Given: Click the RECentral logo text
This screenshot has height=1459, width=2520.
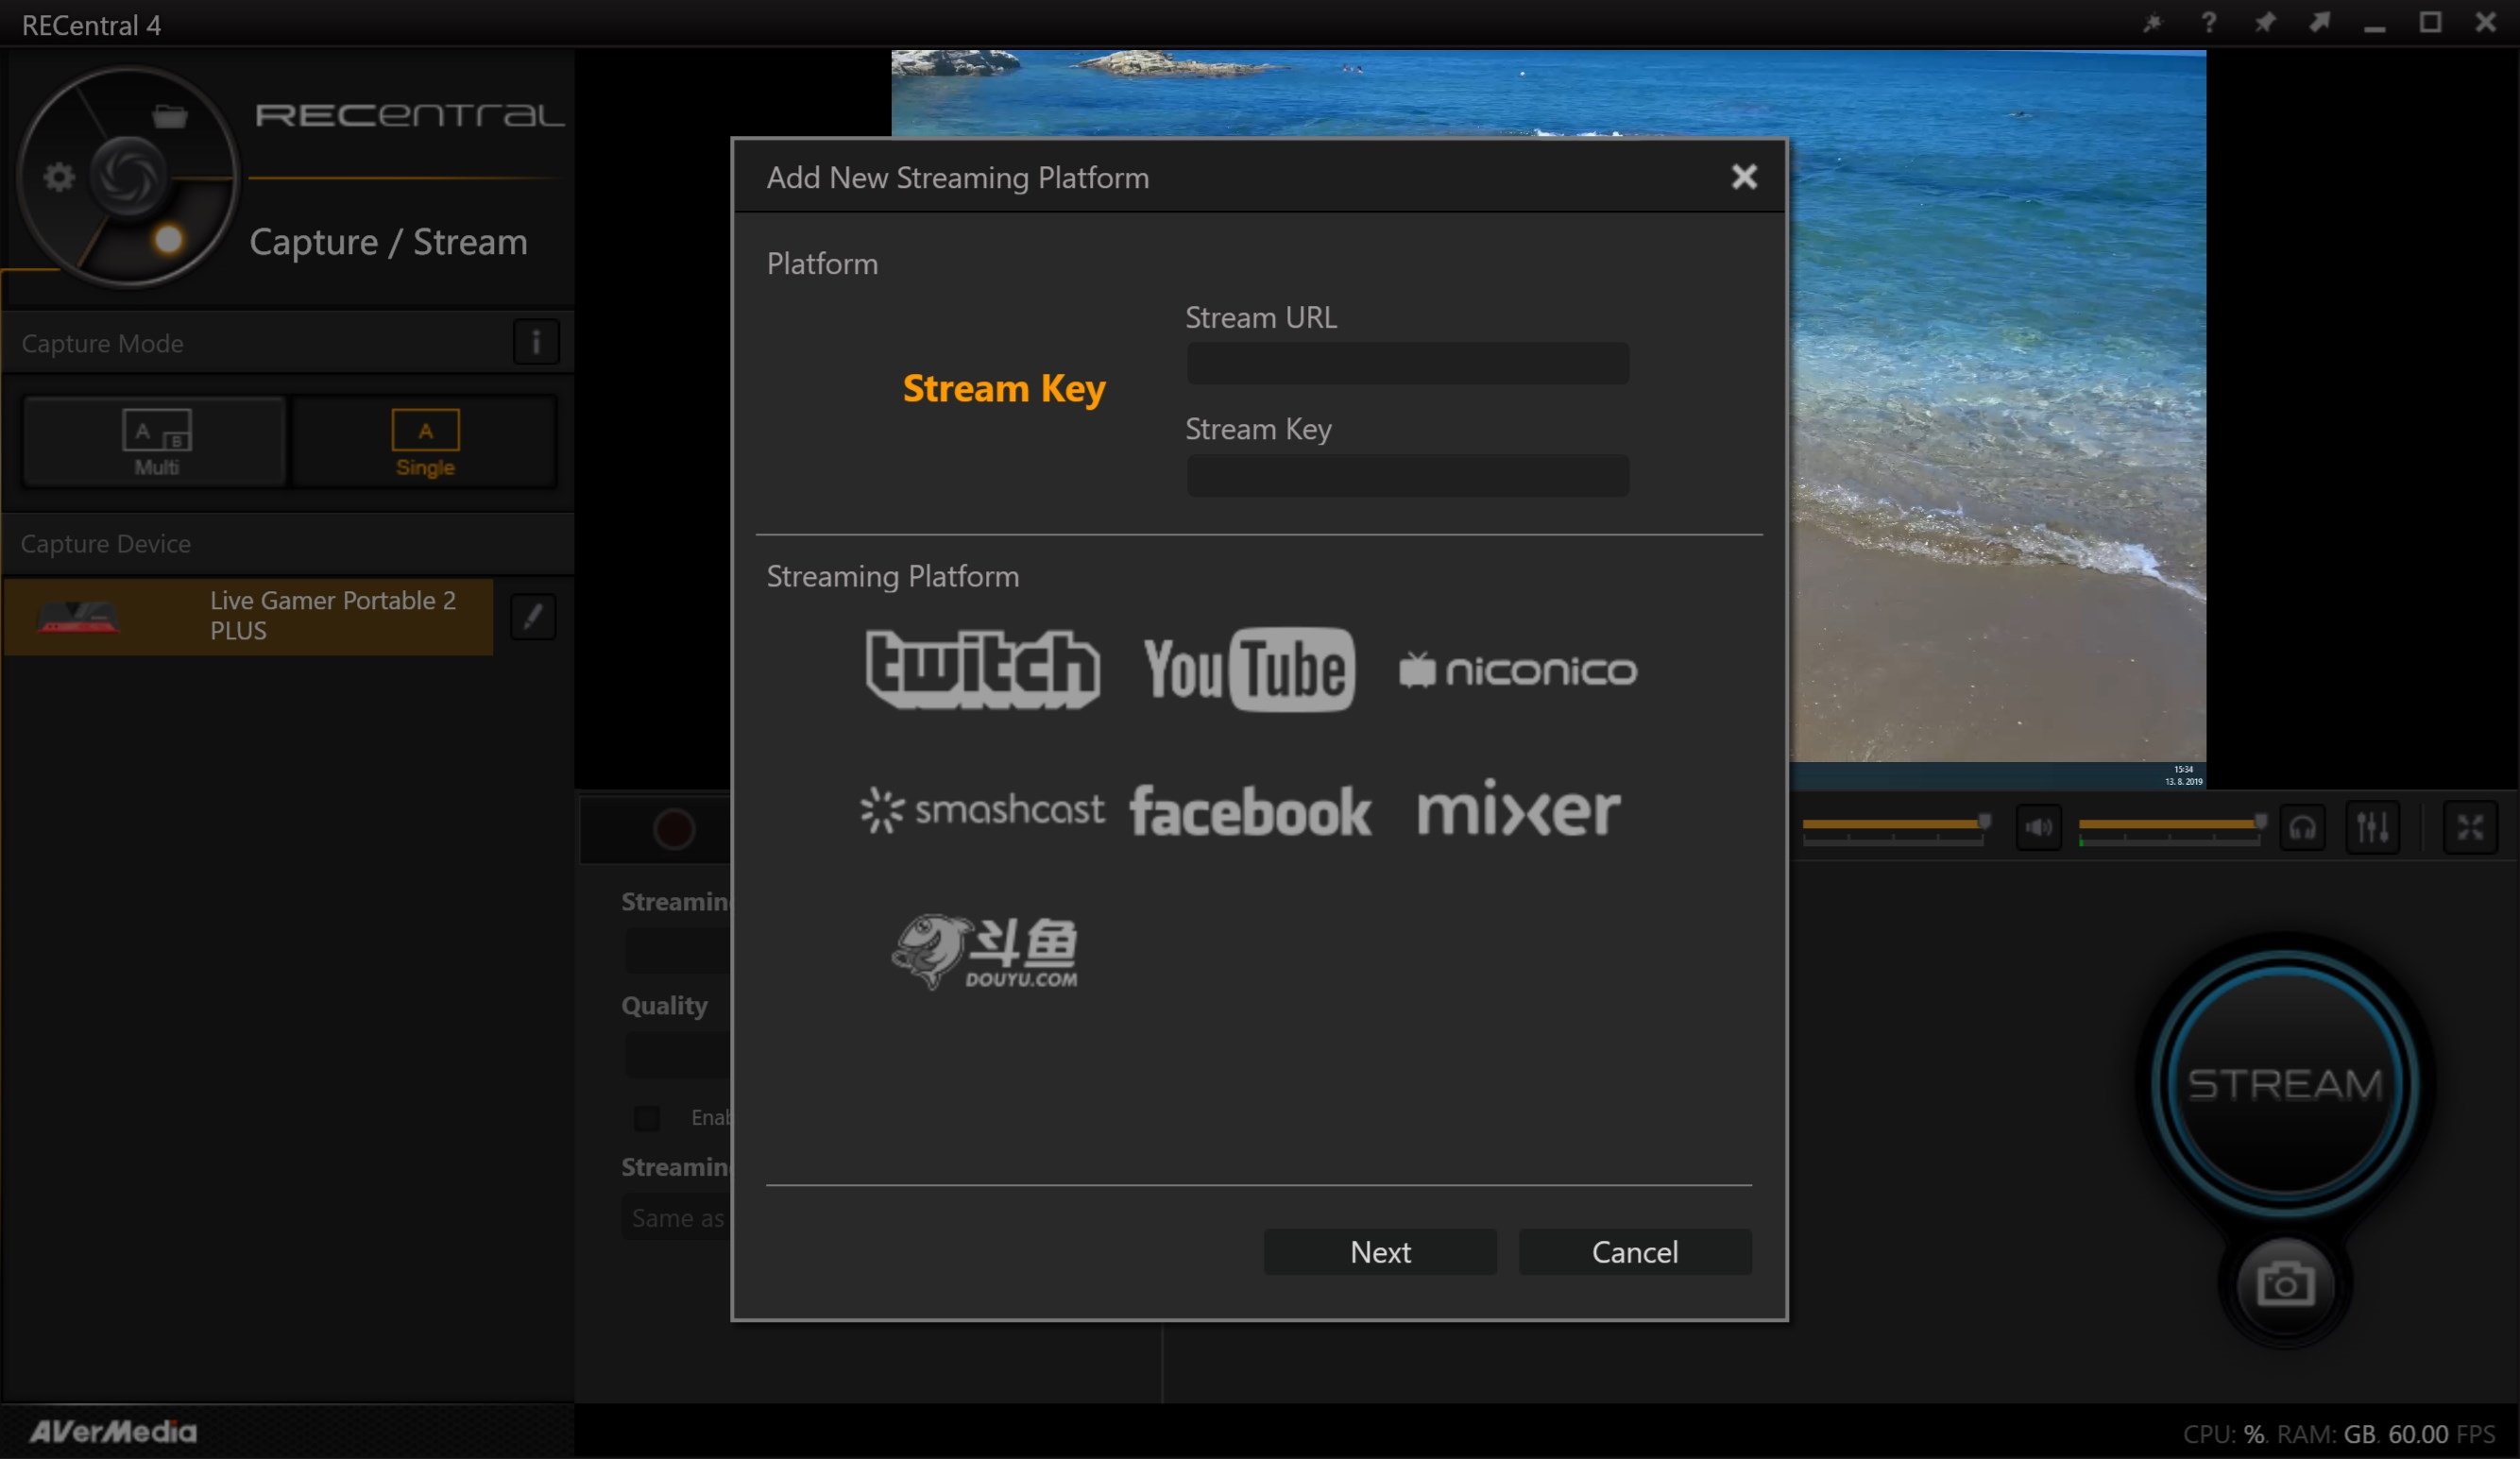Looking at the screenshot, I should [x=409, y=115].
